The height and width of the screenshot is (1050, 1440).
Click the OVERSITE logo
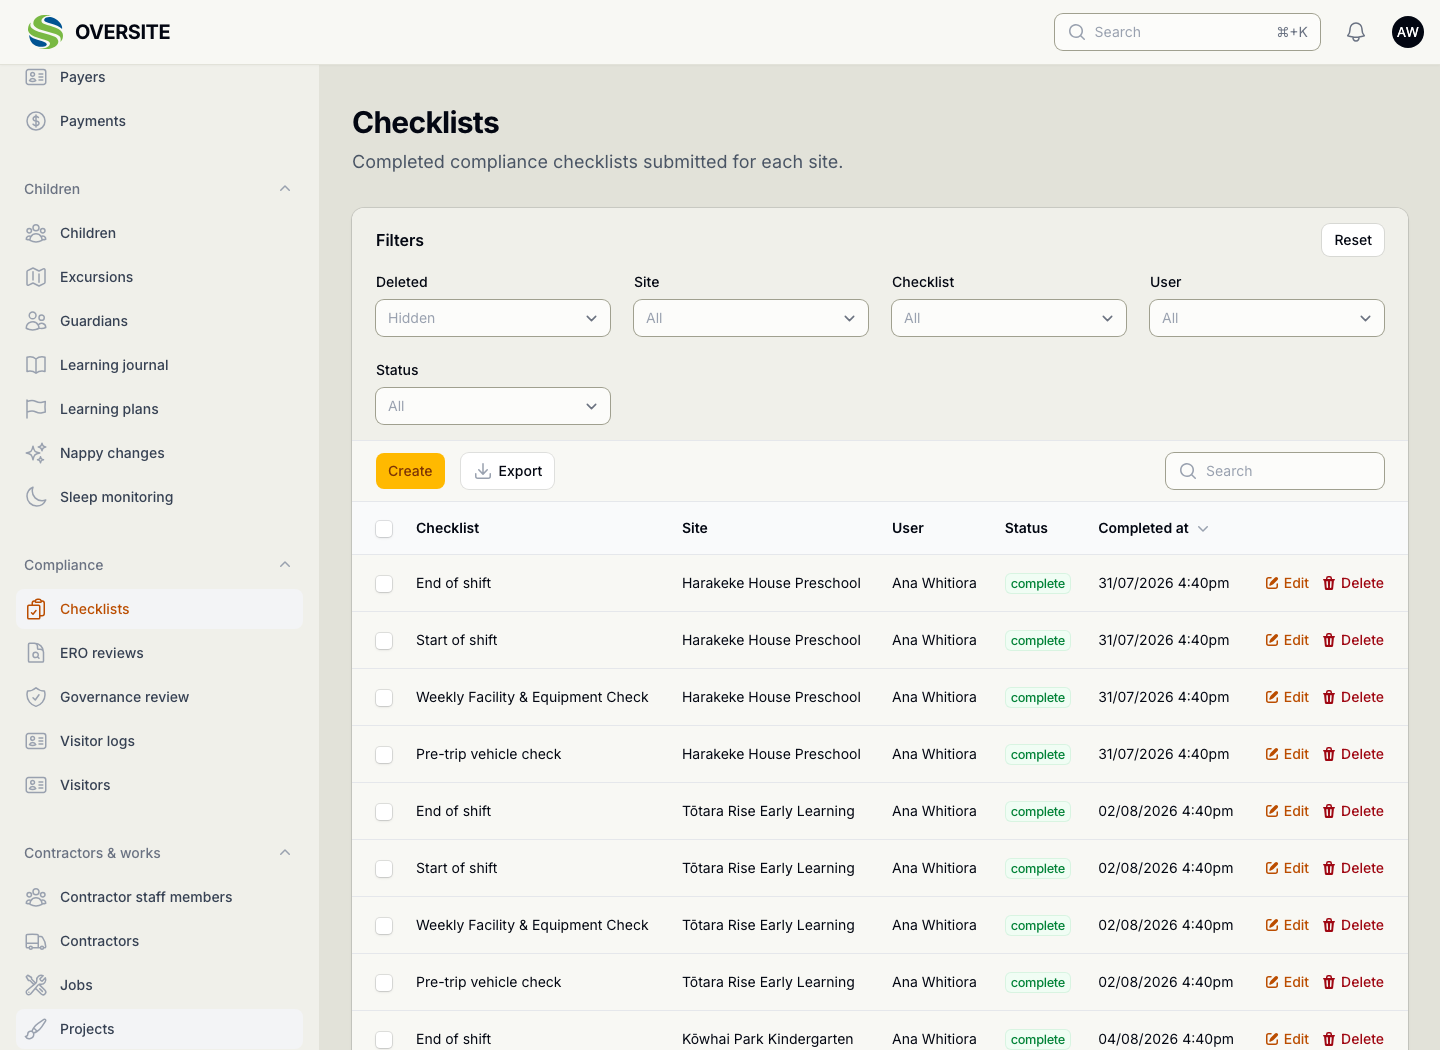pyautogui.click(x=99, y=32)
